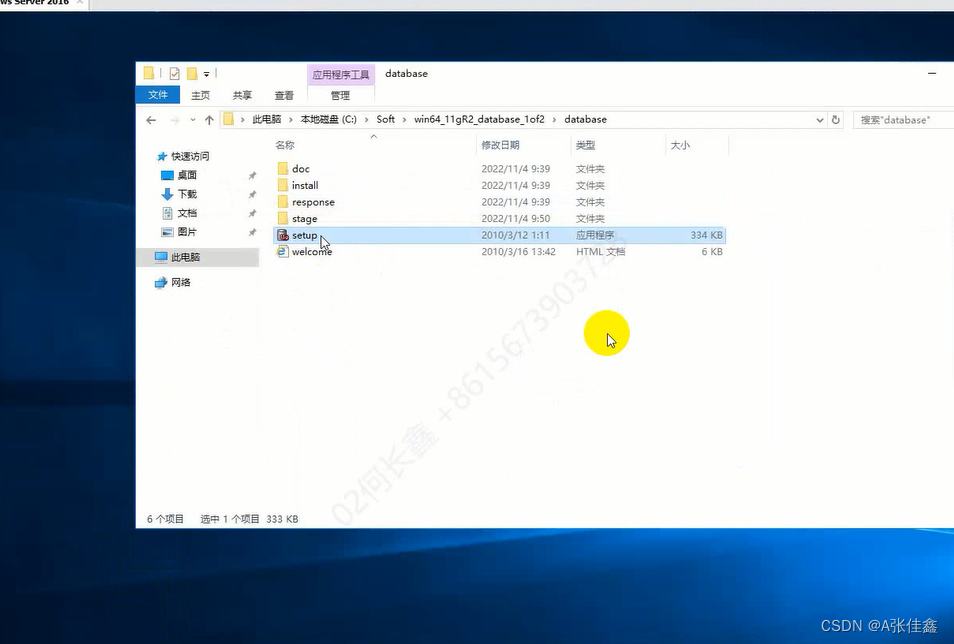
Task: Click inside the search database box
Action: (900, 119)
